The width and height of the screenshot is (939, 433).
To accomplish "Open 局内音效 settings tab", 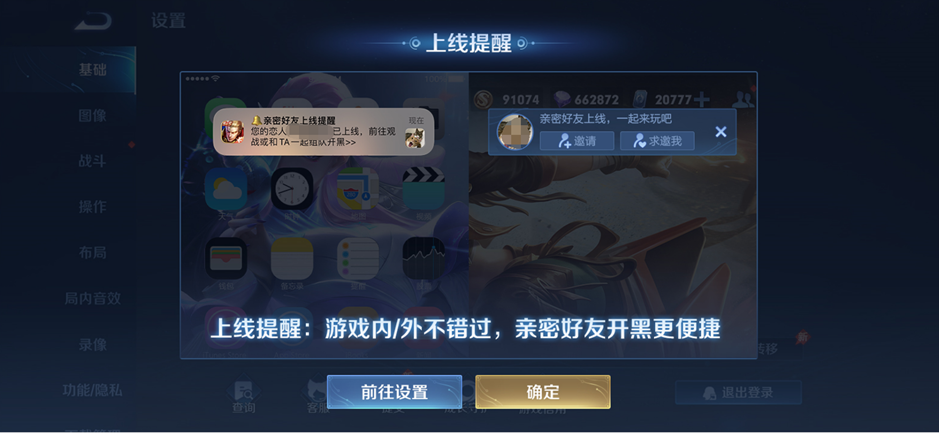I will tap(92, 298).
